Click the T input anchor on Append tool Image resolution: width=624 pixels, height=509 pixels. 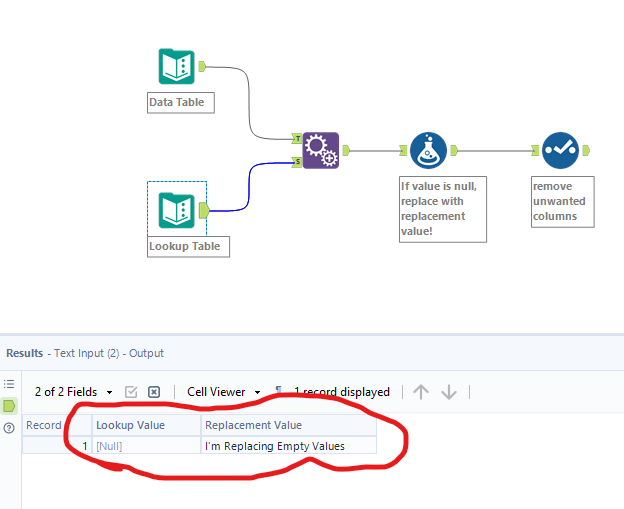pos(297,138)
